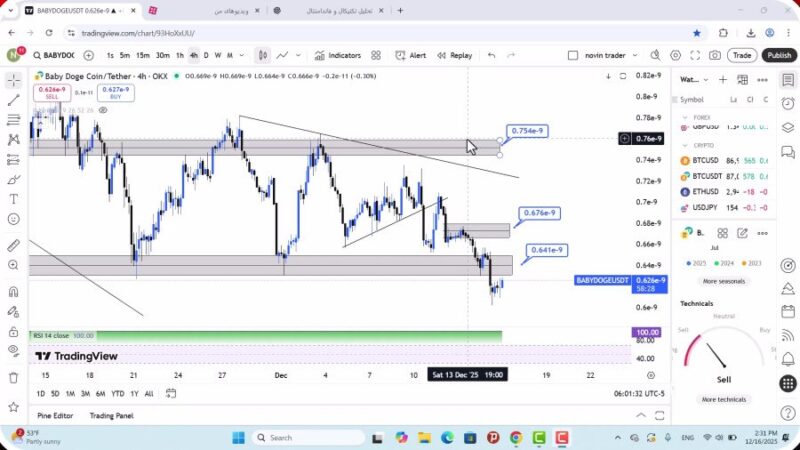800x450 pixels.
Task: Click the Publish button
Action: 779,56
